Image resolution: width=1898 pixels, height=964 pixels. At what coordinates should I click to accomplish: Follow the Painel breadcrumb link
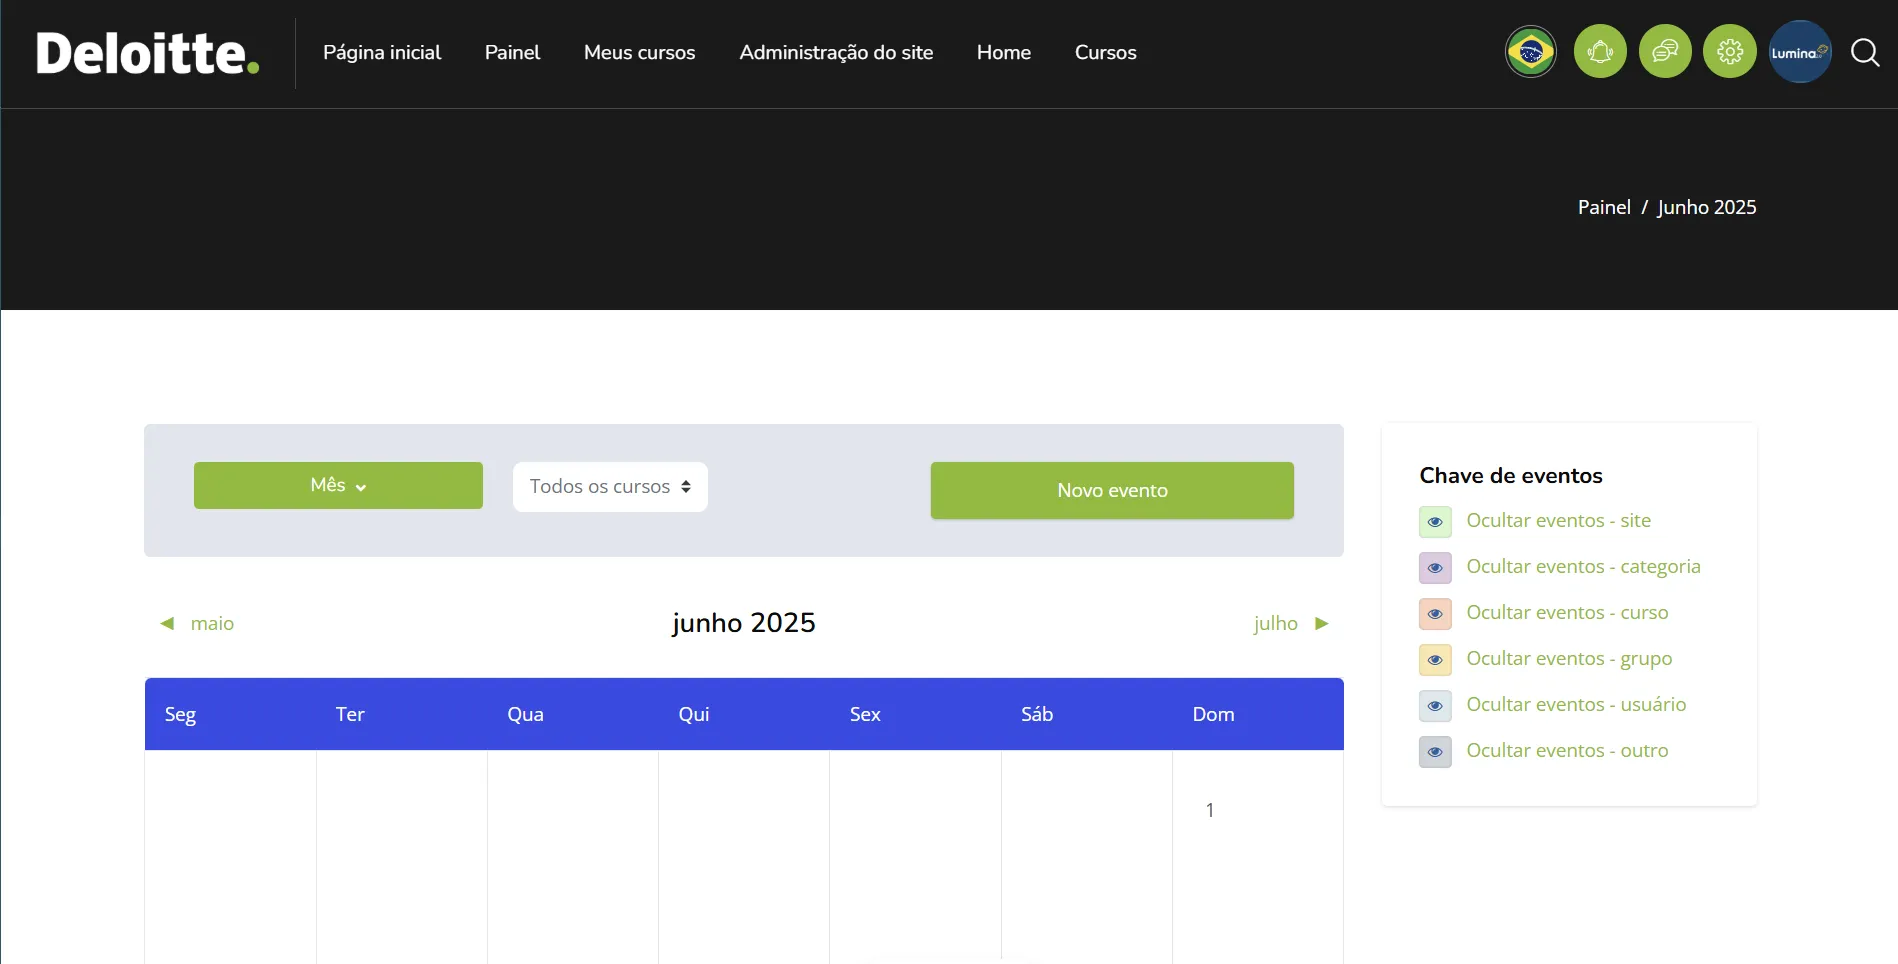click(x=1603, y=207)
